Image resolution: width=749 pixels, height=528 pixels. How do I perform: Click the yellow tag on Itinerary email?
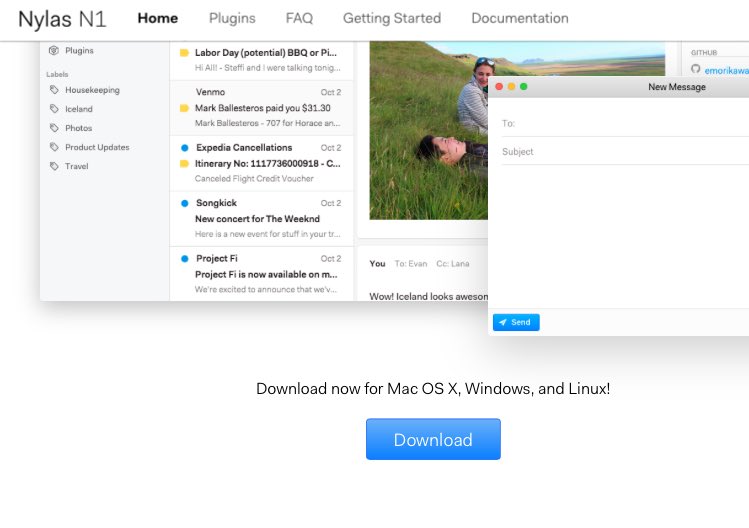click(184, 164)
